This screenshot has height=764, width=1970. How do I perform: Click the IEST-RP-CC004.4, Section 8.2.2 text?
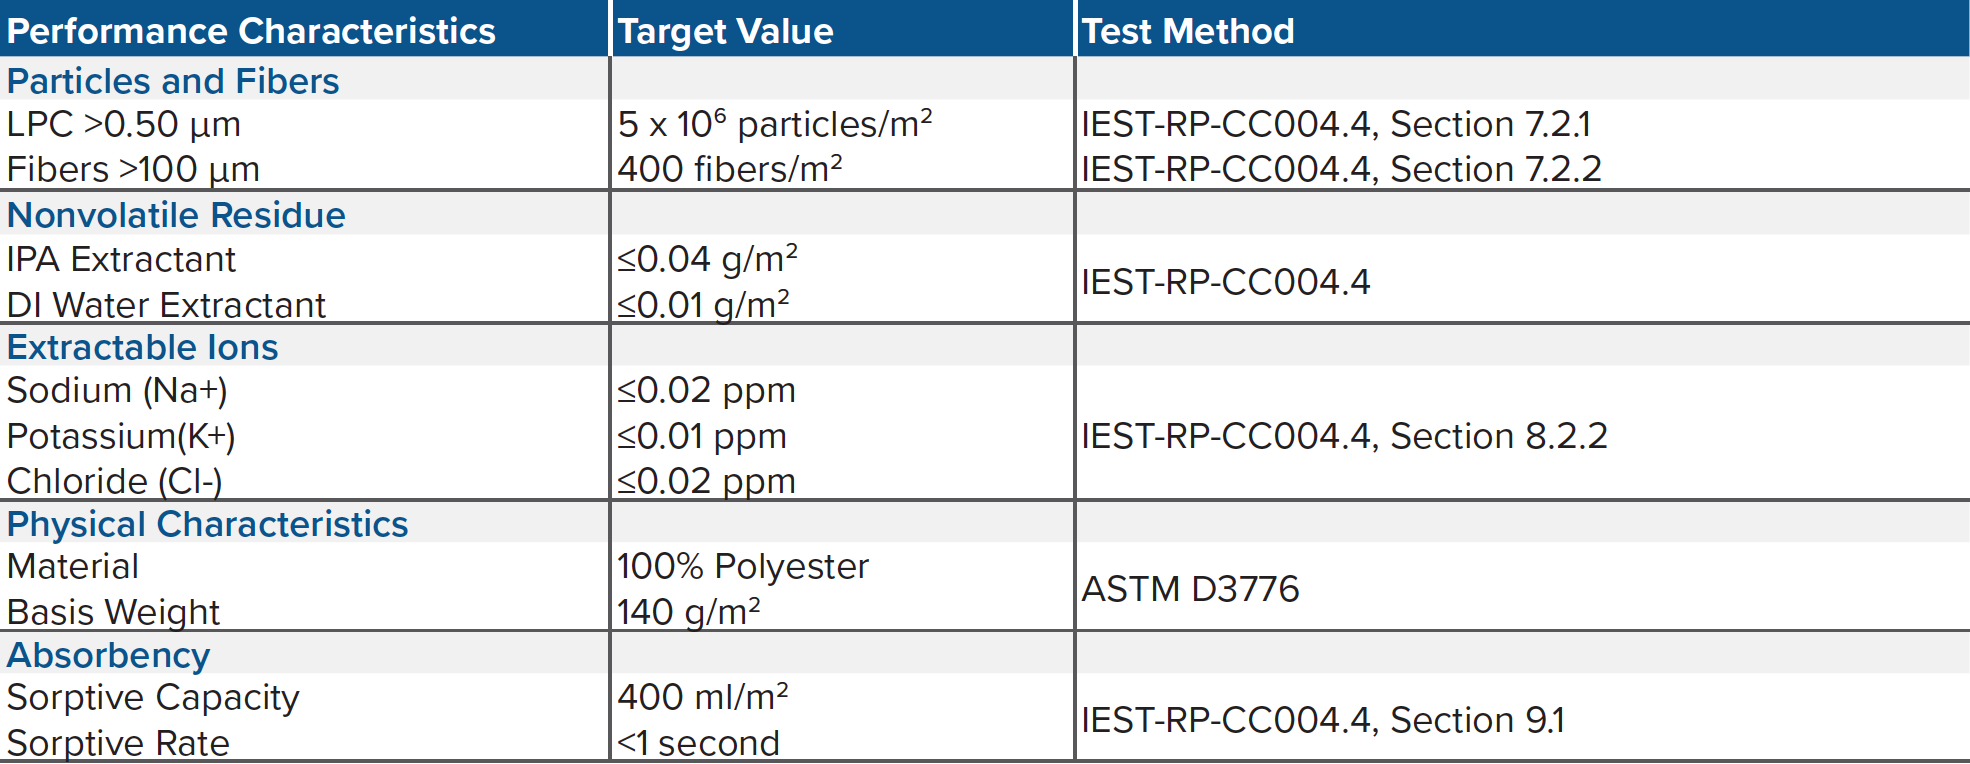pyautogui.click(x=1343, y=436)
